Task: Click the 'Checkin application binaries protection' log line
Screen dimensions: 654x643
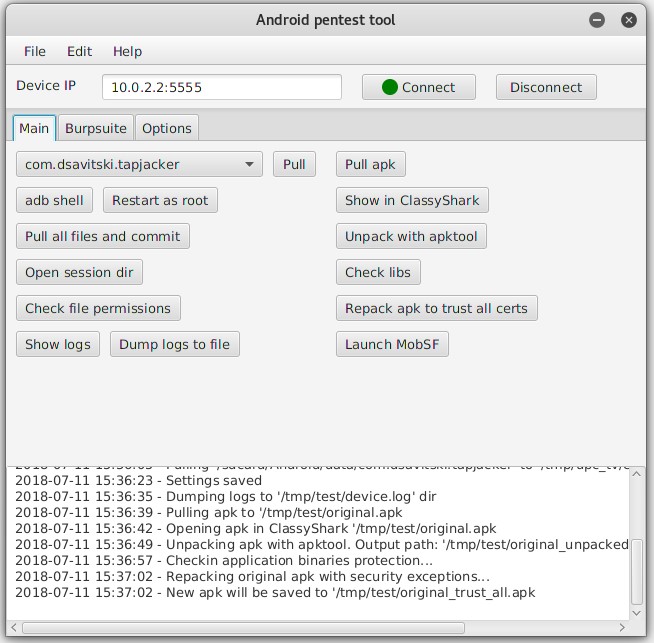Action: [x=224, y=560]
